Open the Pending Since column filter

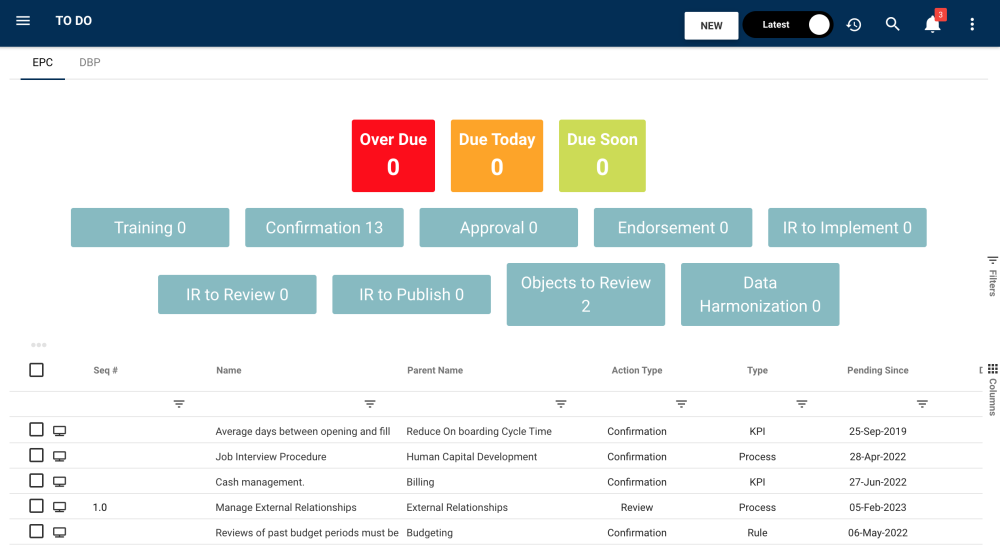click(922, 404)
